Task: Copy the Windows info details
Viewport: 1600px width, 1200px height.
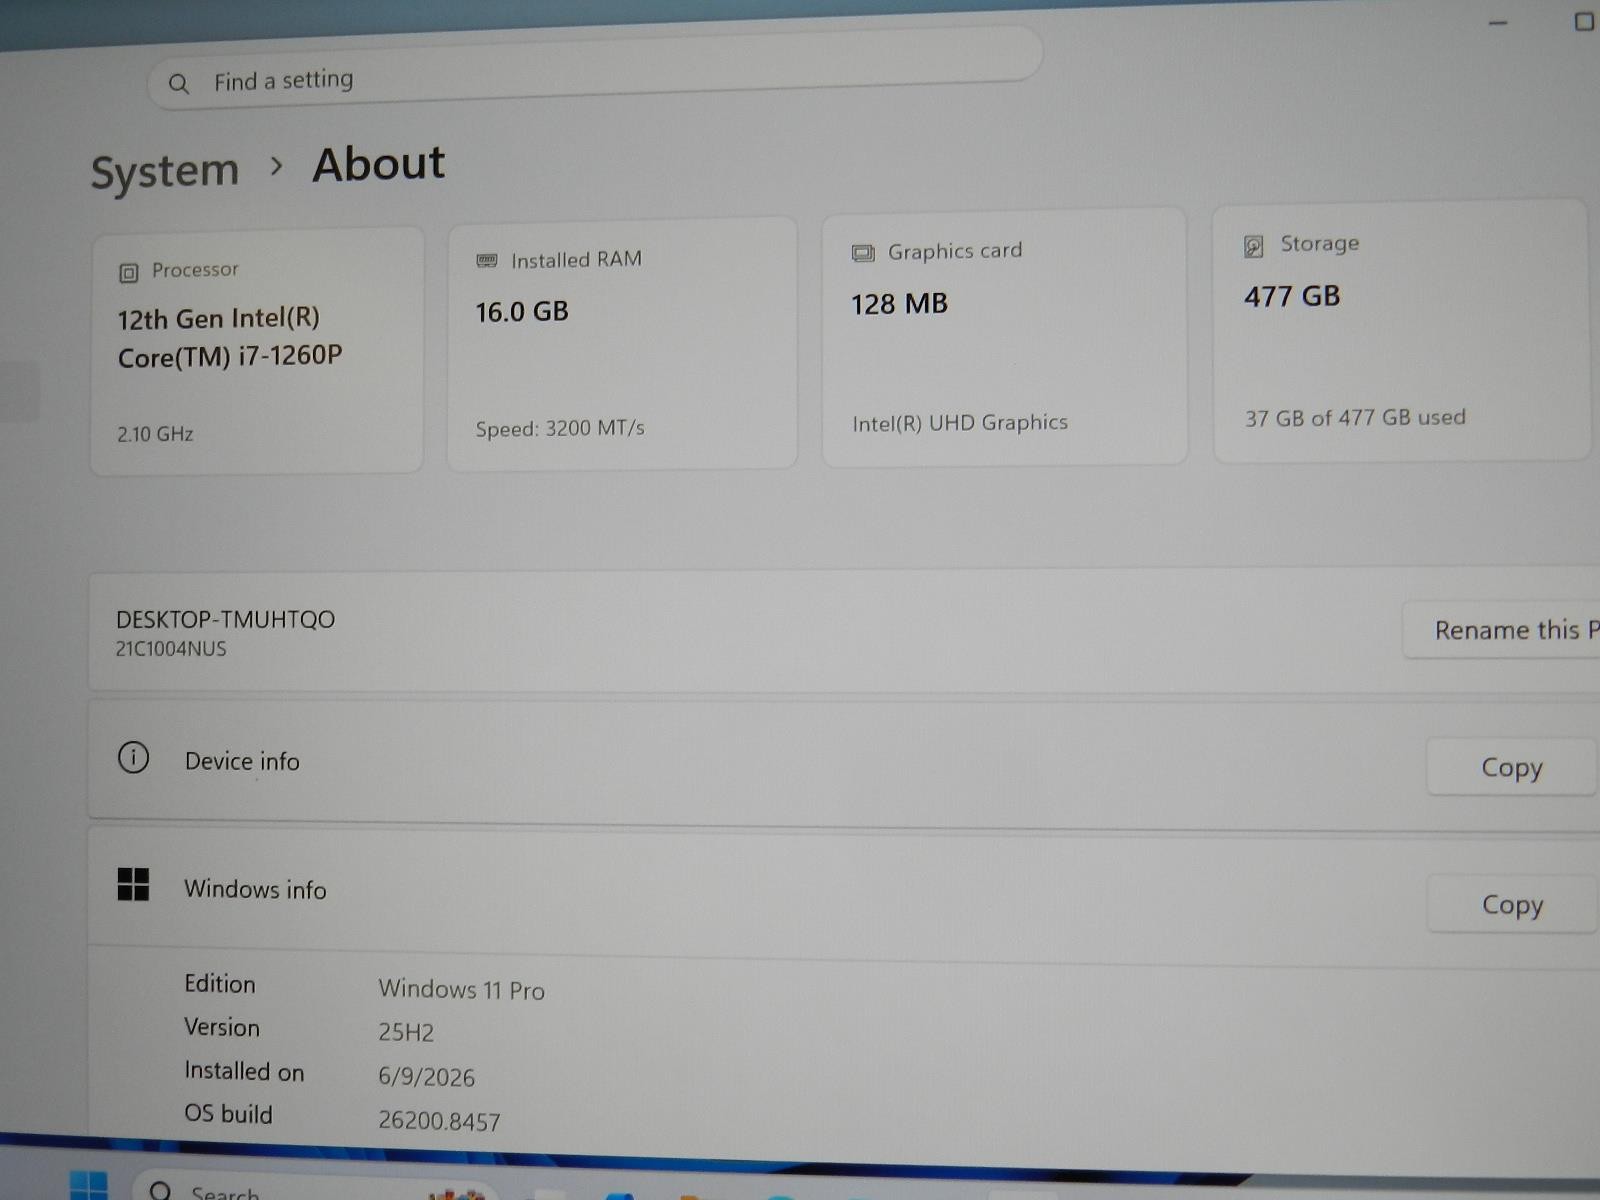Action: click(1512, 904)
